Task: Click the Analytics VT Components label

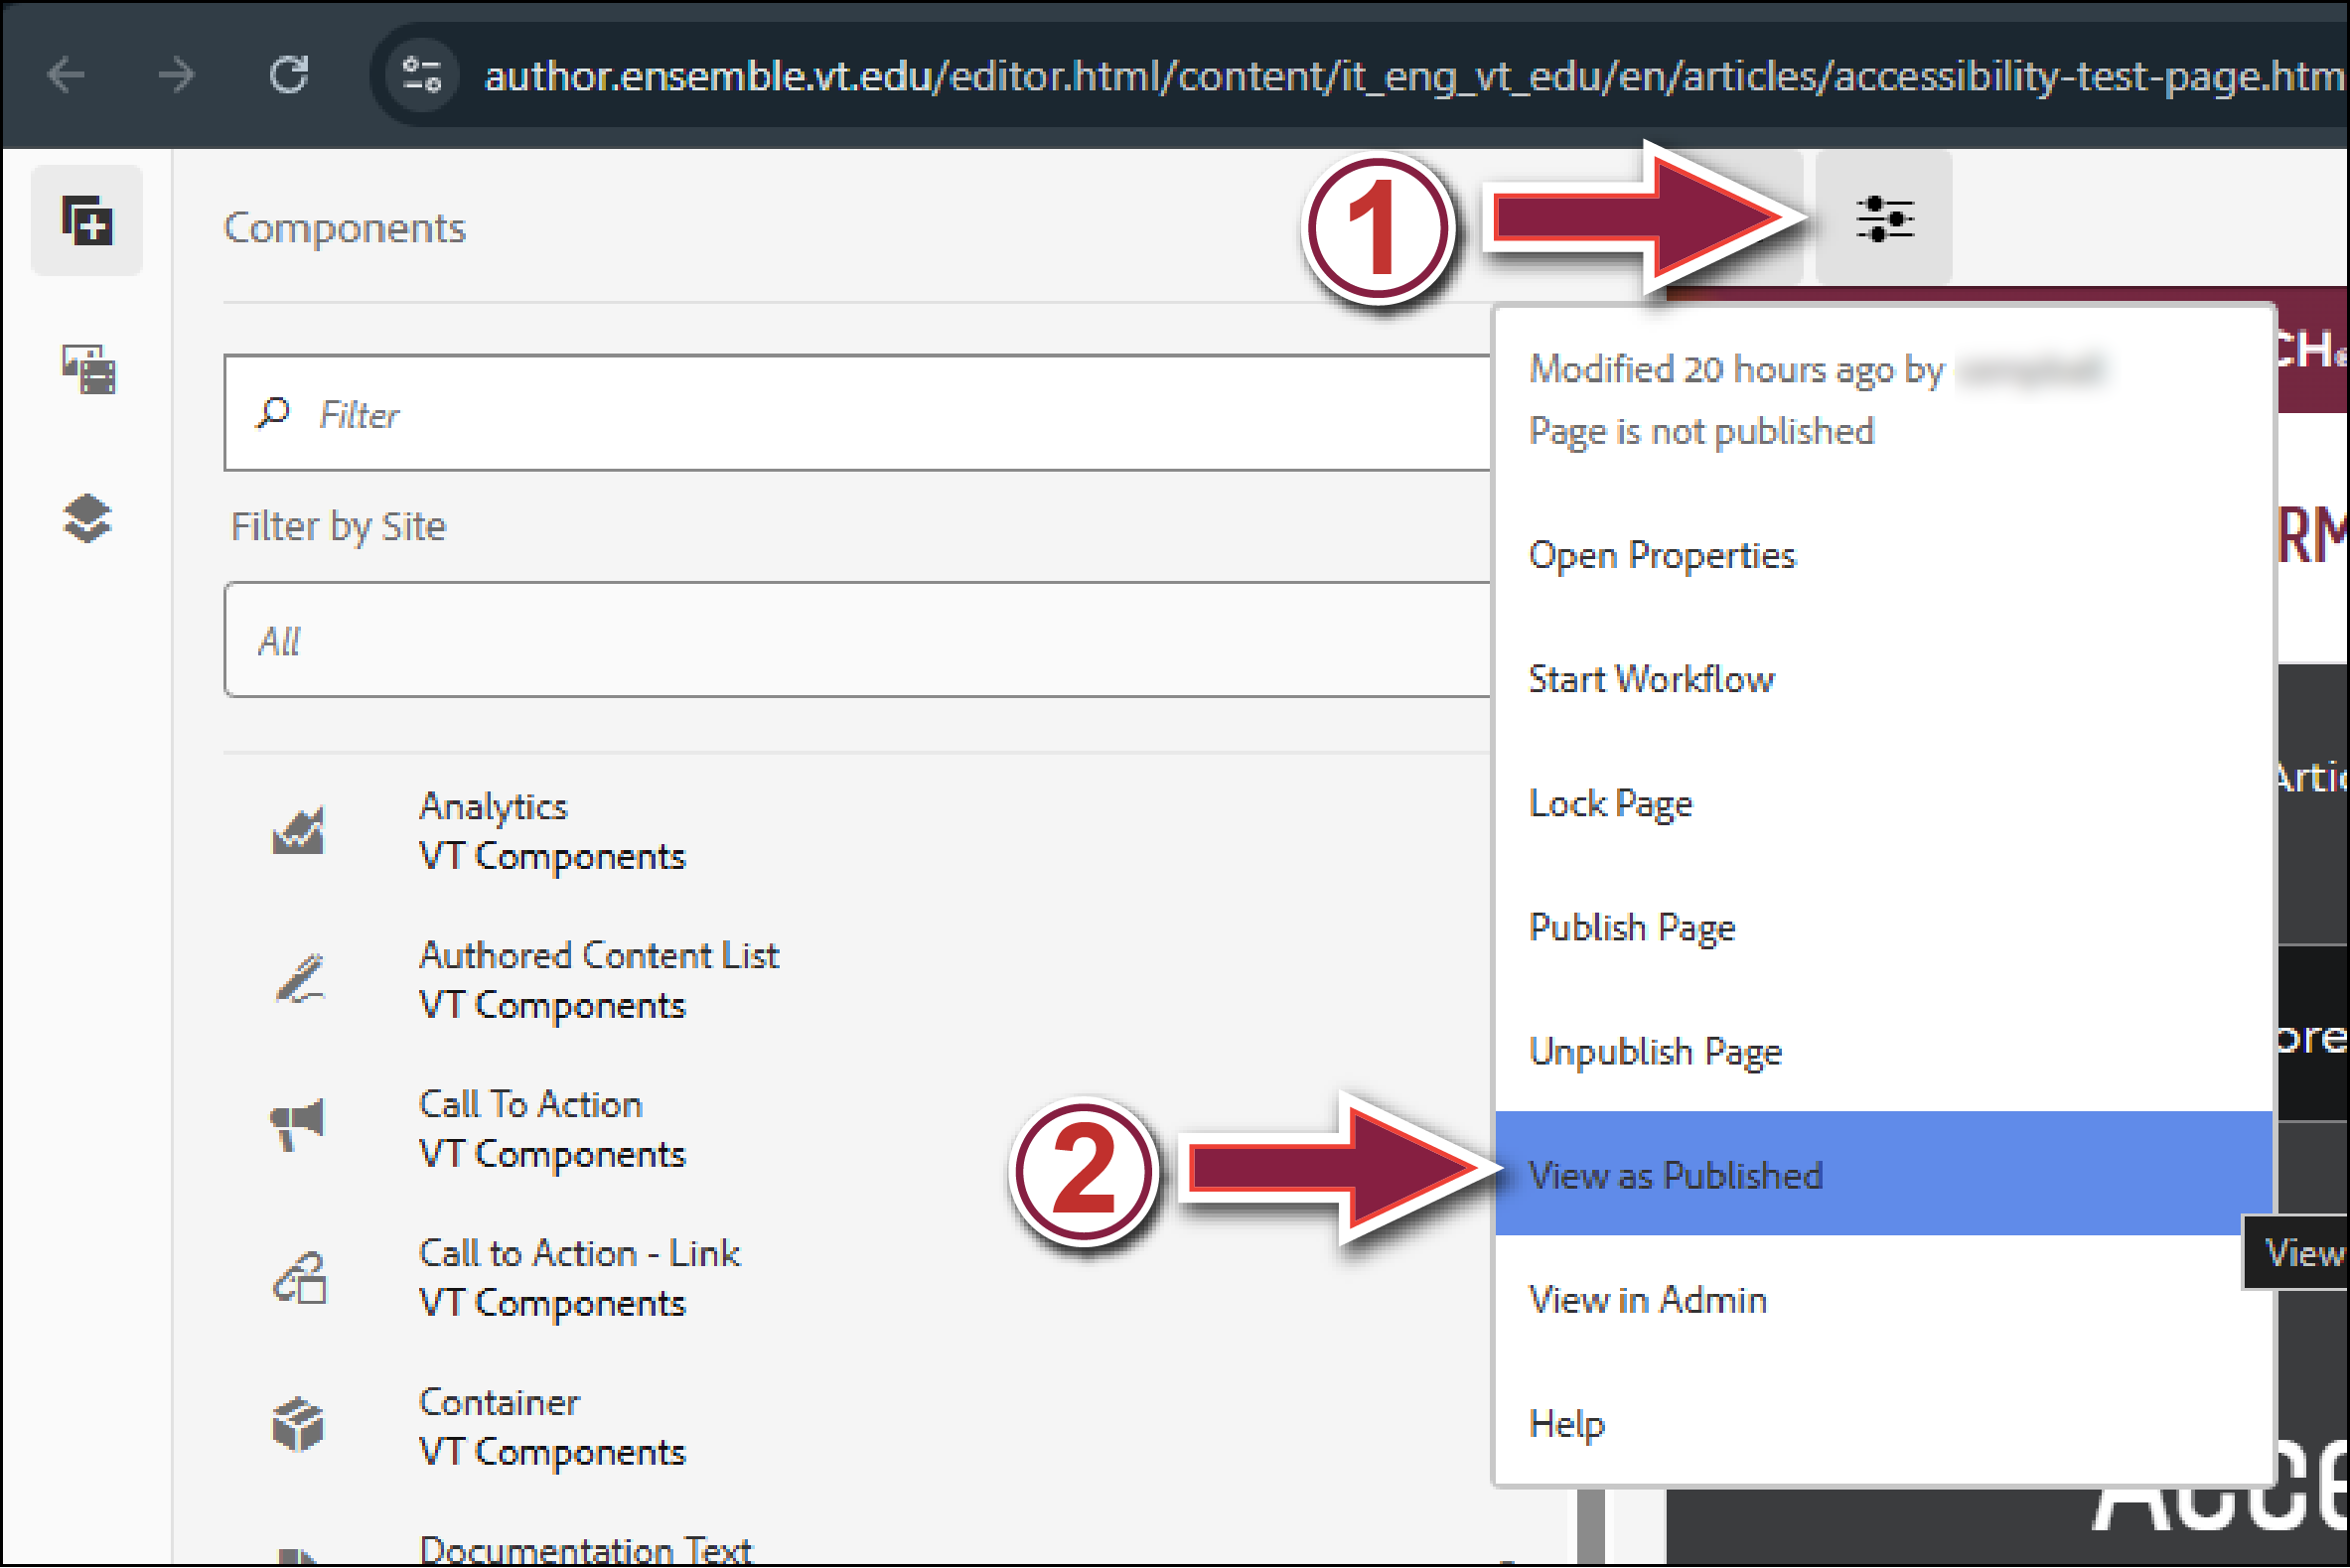Action: 552,832
